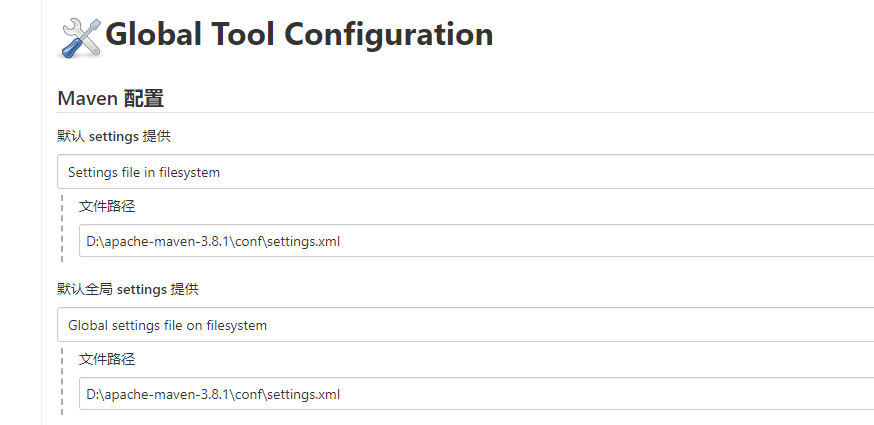Click the 默认全局 settings 提供 label
Image resolution: width=874 pixels, height=425 pixels.
click(x=127, y=289)
